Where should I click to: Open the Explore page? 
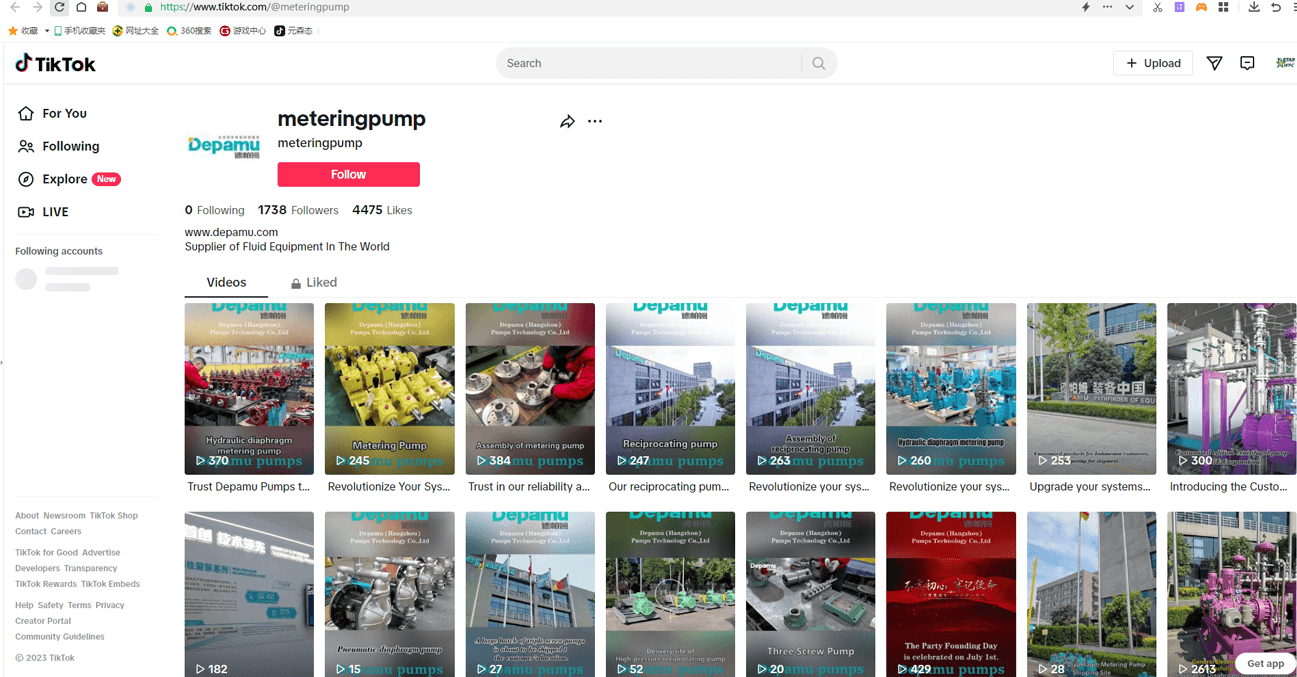pos(69,179)
